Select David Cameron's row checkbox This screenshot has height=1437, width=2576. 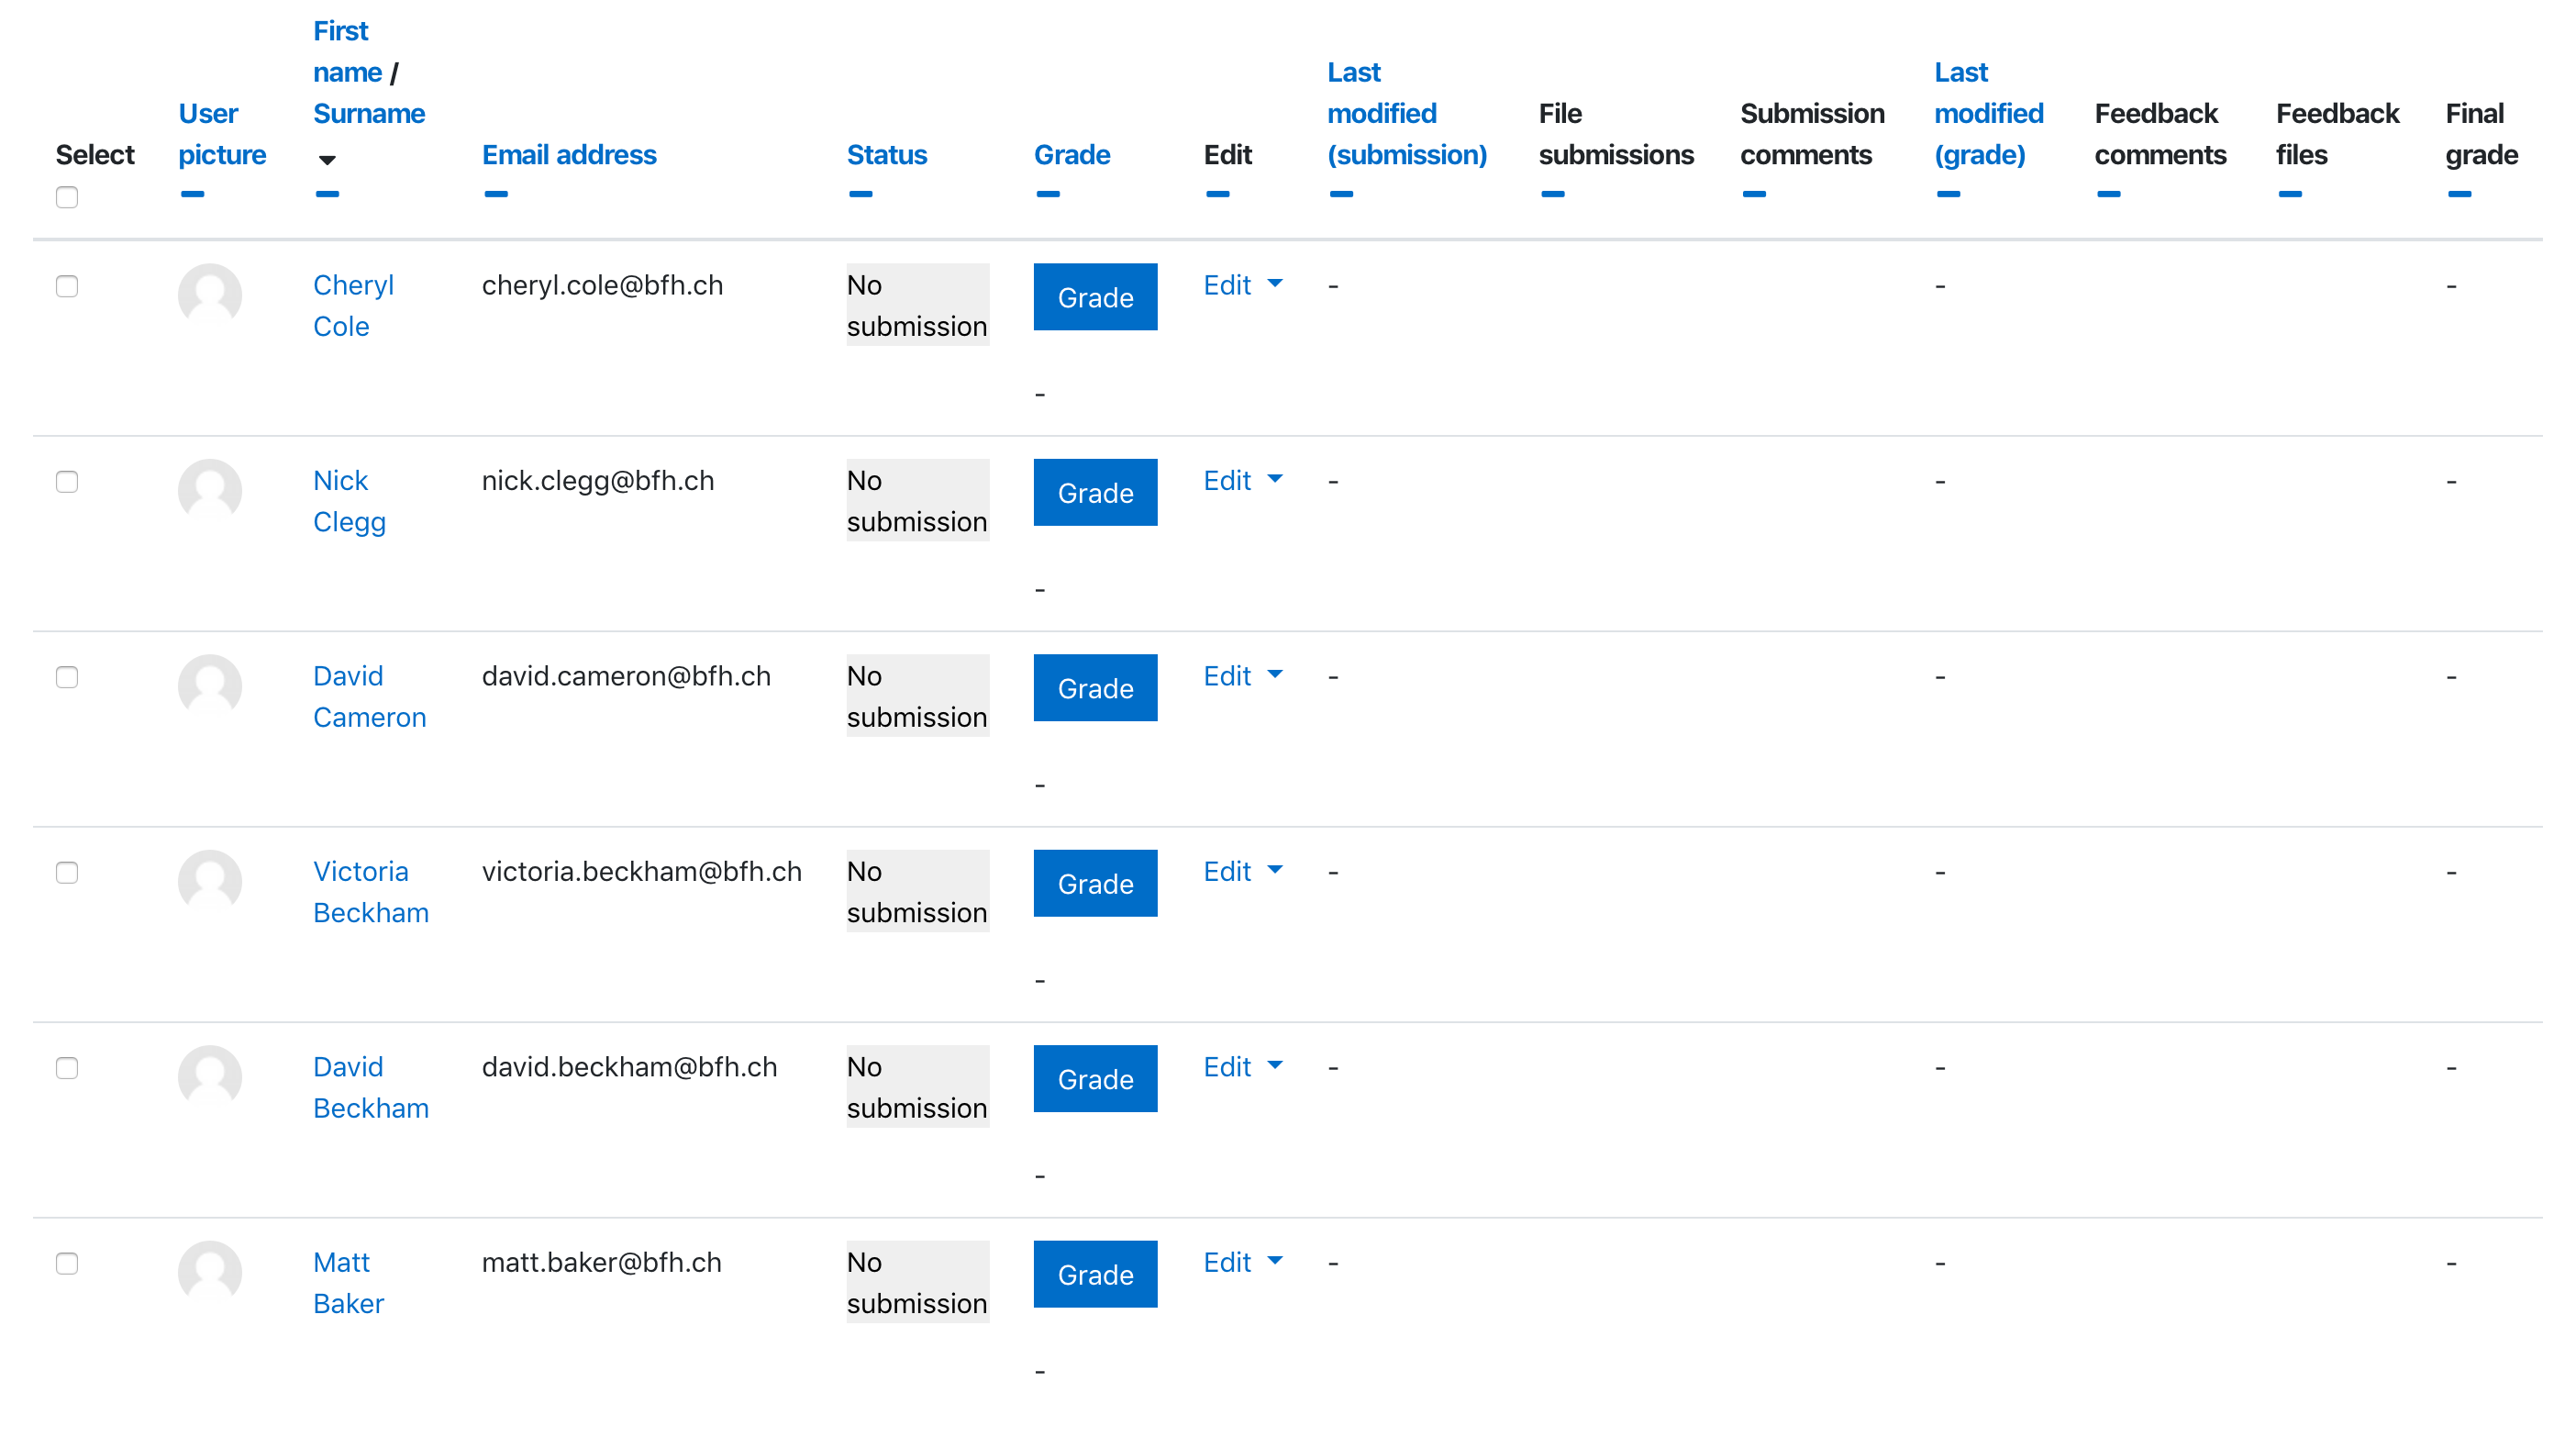click(x=67, y=677)
